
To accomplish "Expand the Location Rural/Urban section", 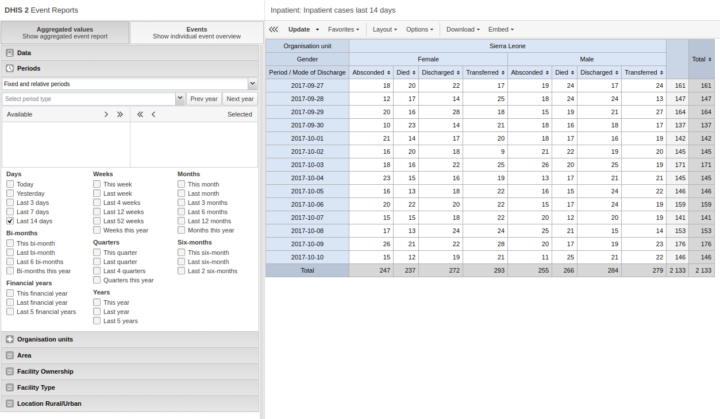I will pyautogui.click(x=130, y=404).
